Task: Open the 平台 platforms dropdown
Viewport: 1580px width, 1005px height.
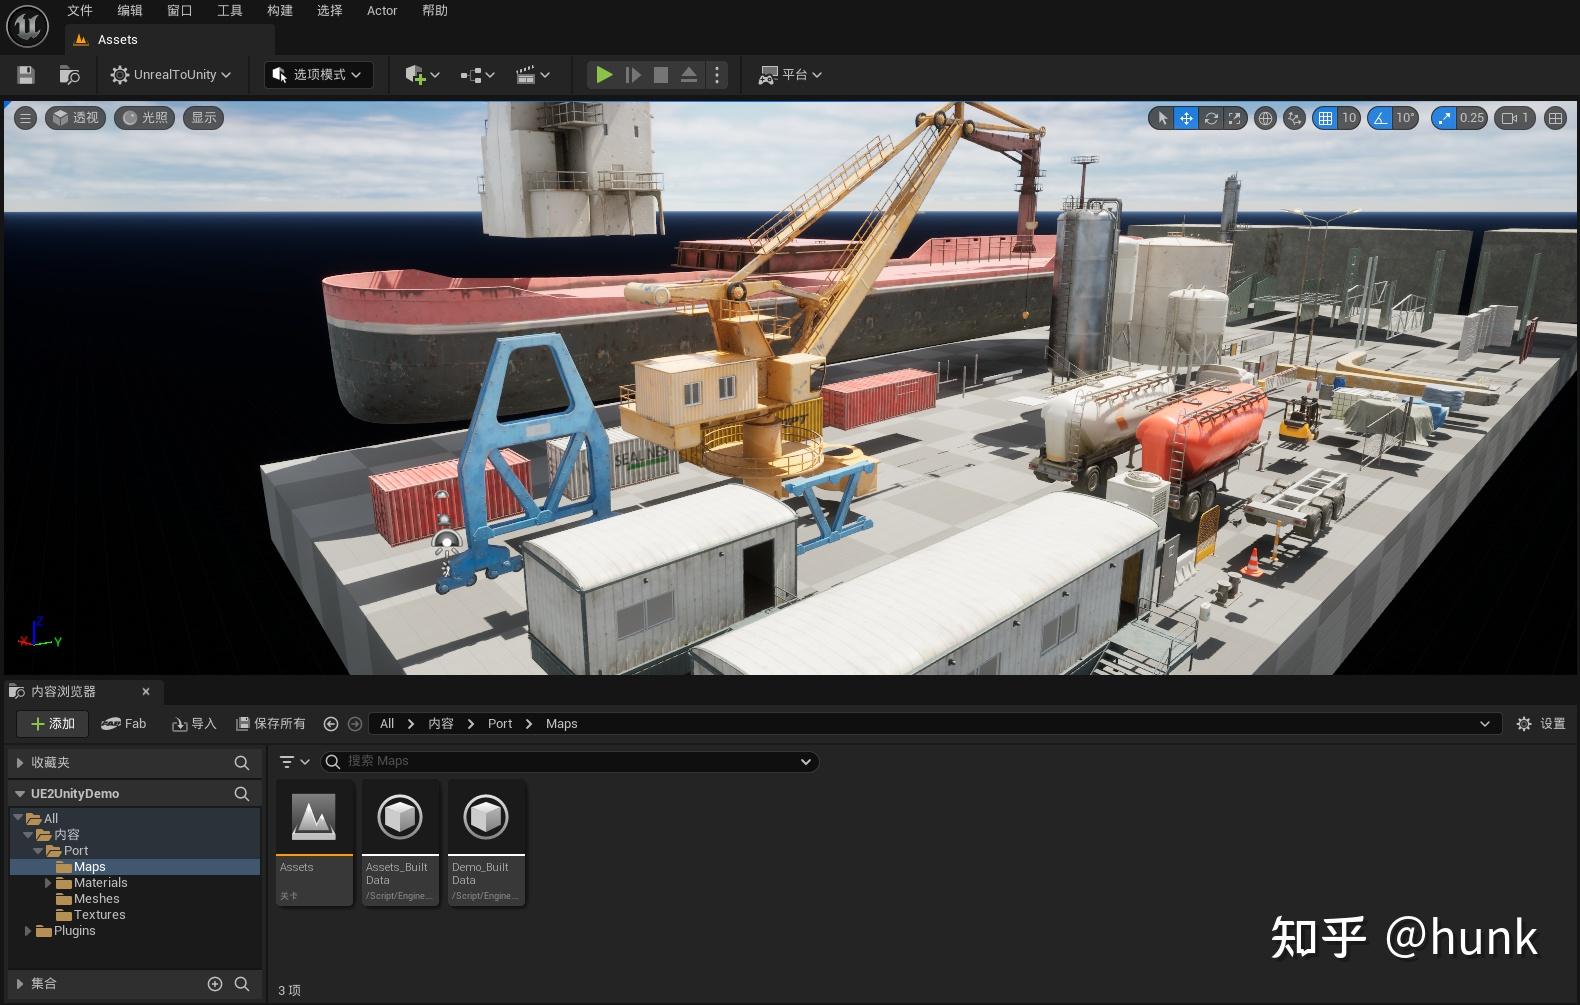Action: (x=790, y=75)
